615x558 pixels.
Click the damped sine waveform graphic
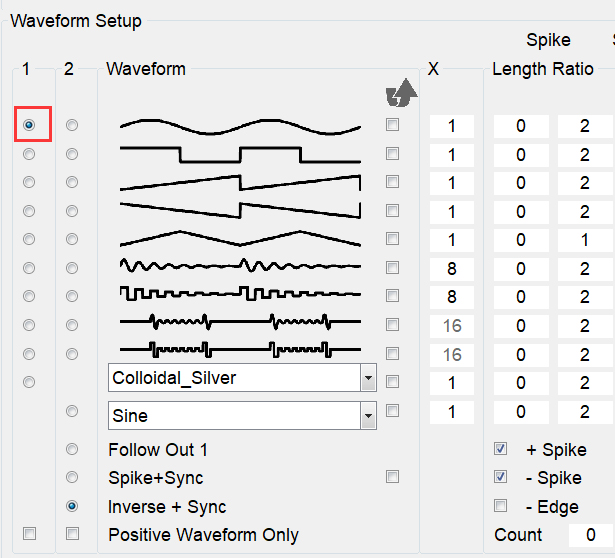tap(240, 267)
